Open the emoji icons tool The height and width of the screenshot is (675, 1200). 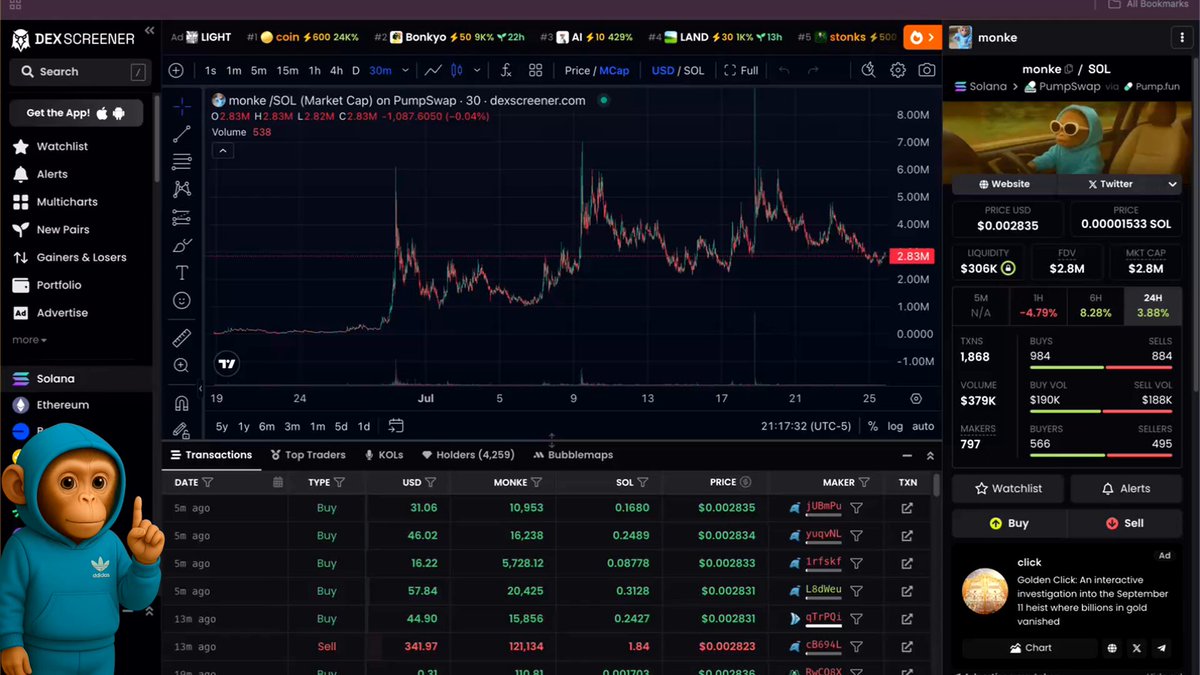(182, 300)
